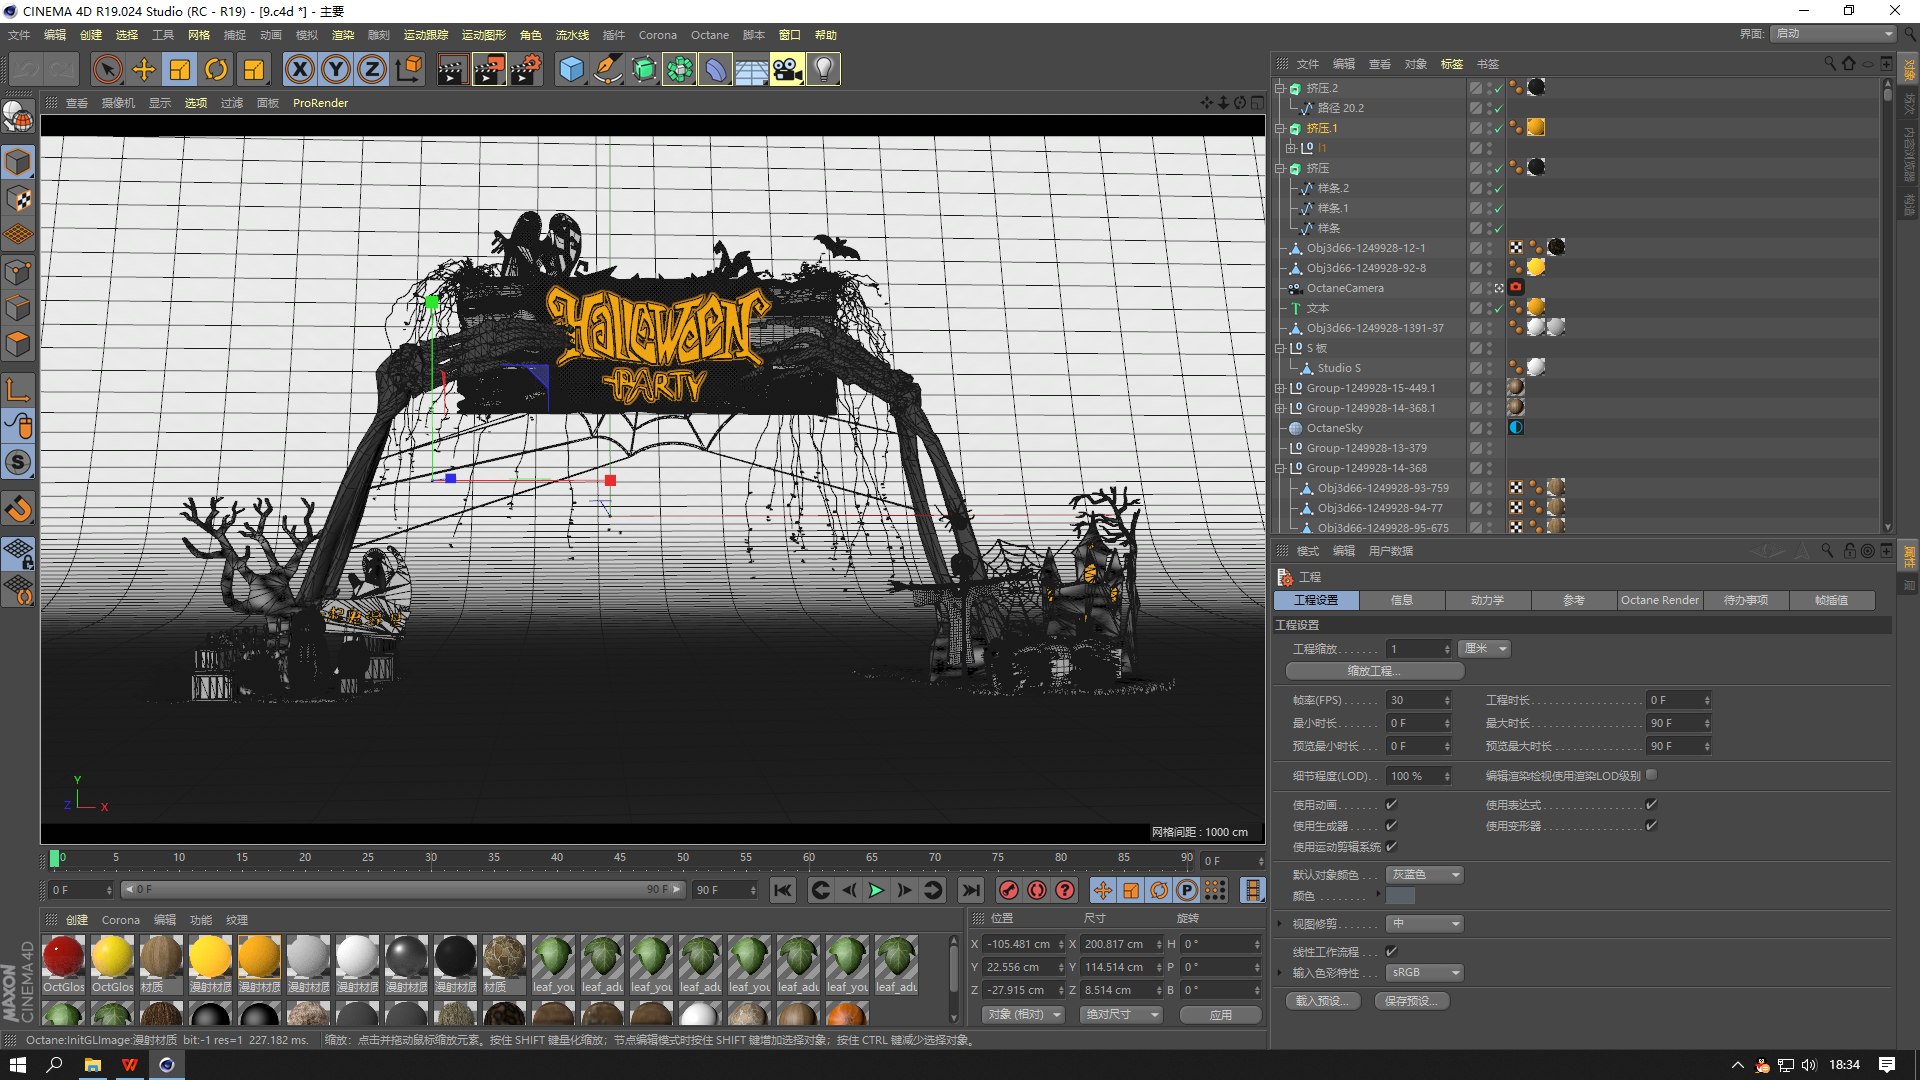Toggle the Z axis lock
The height and width of the screenshot is (1080, 1920).
(x=372, y=70)
